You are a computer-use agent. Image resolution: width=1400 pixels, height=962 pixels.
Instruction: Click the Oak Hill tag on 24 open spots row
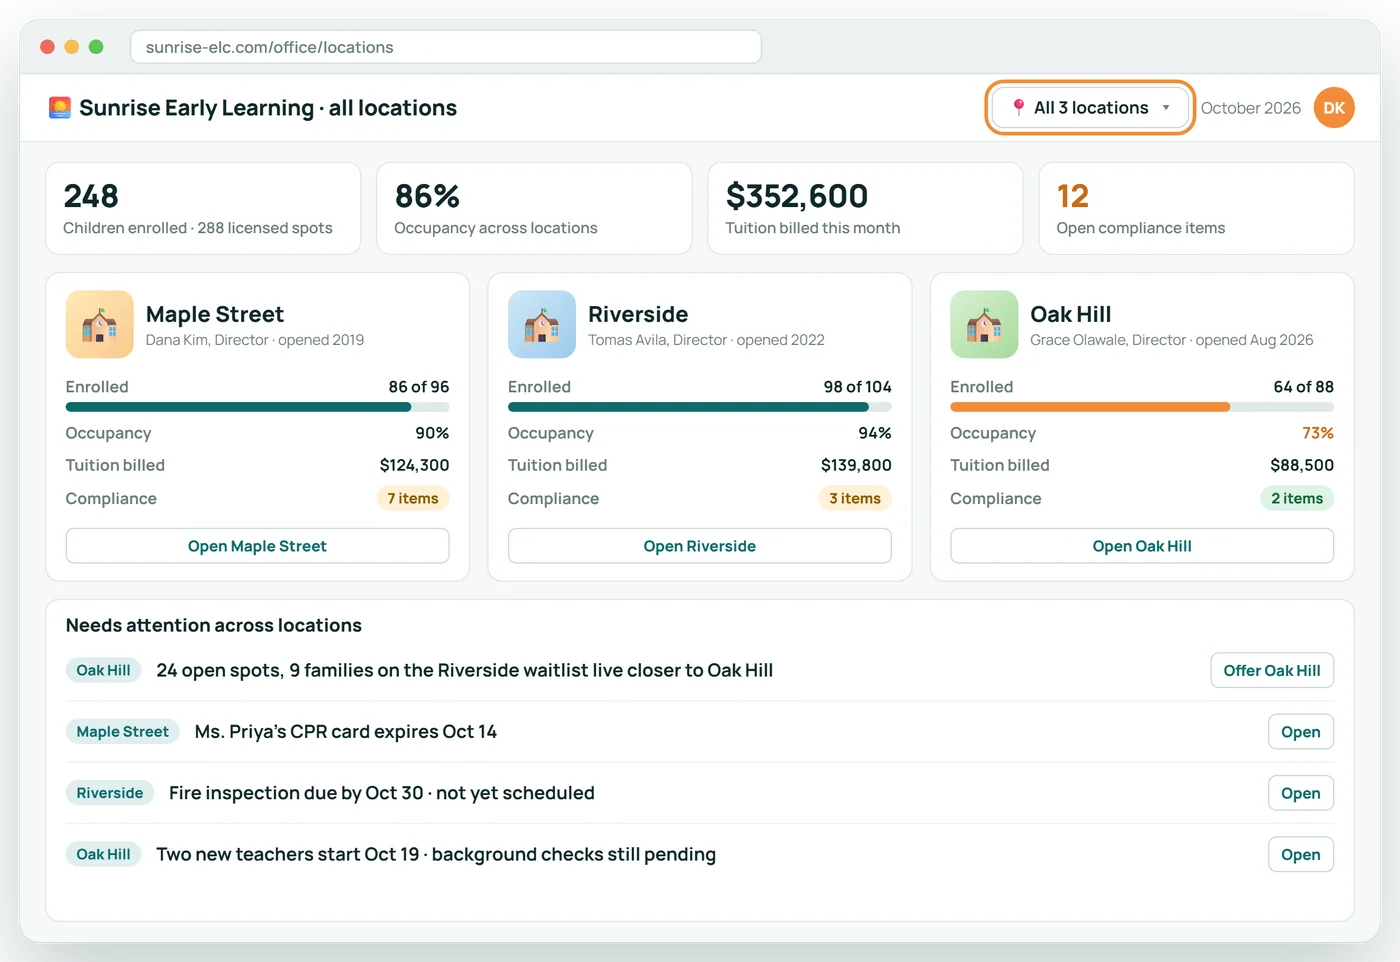tap(104, 670)
